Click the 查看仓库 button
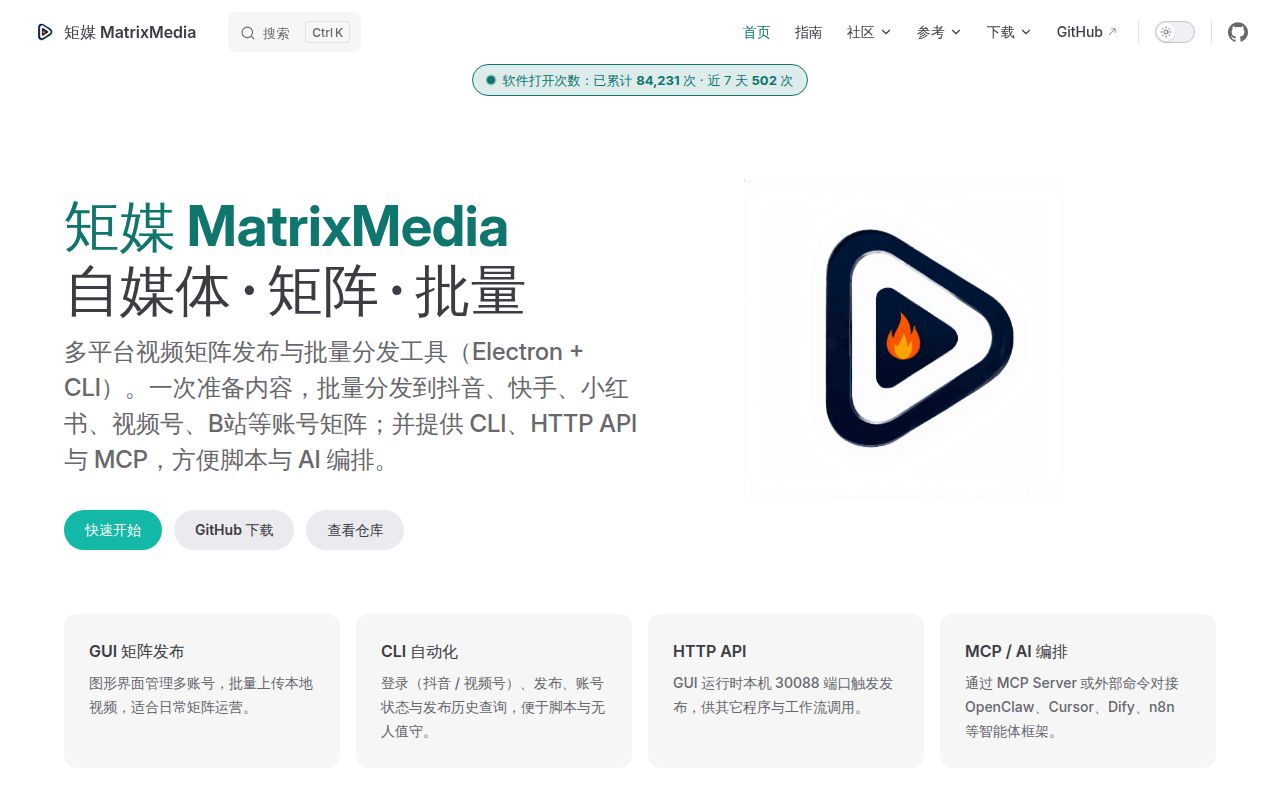1280x800 pixels. pos(355,530)
